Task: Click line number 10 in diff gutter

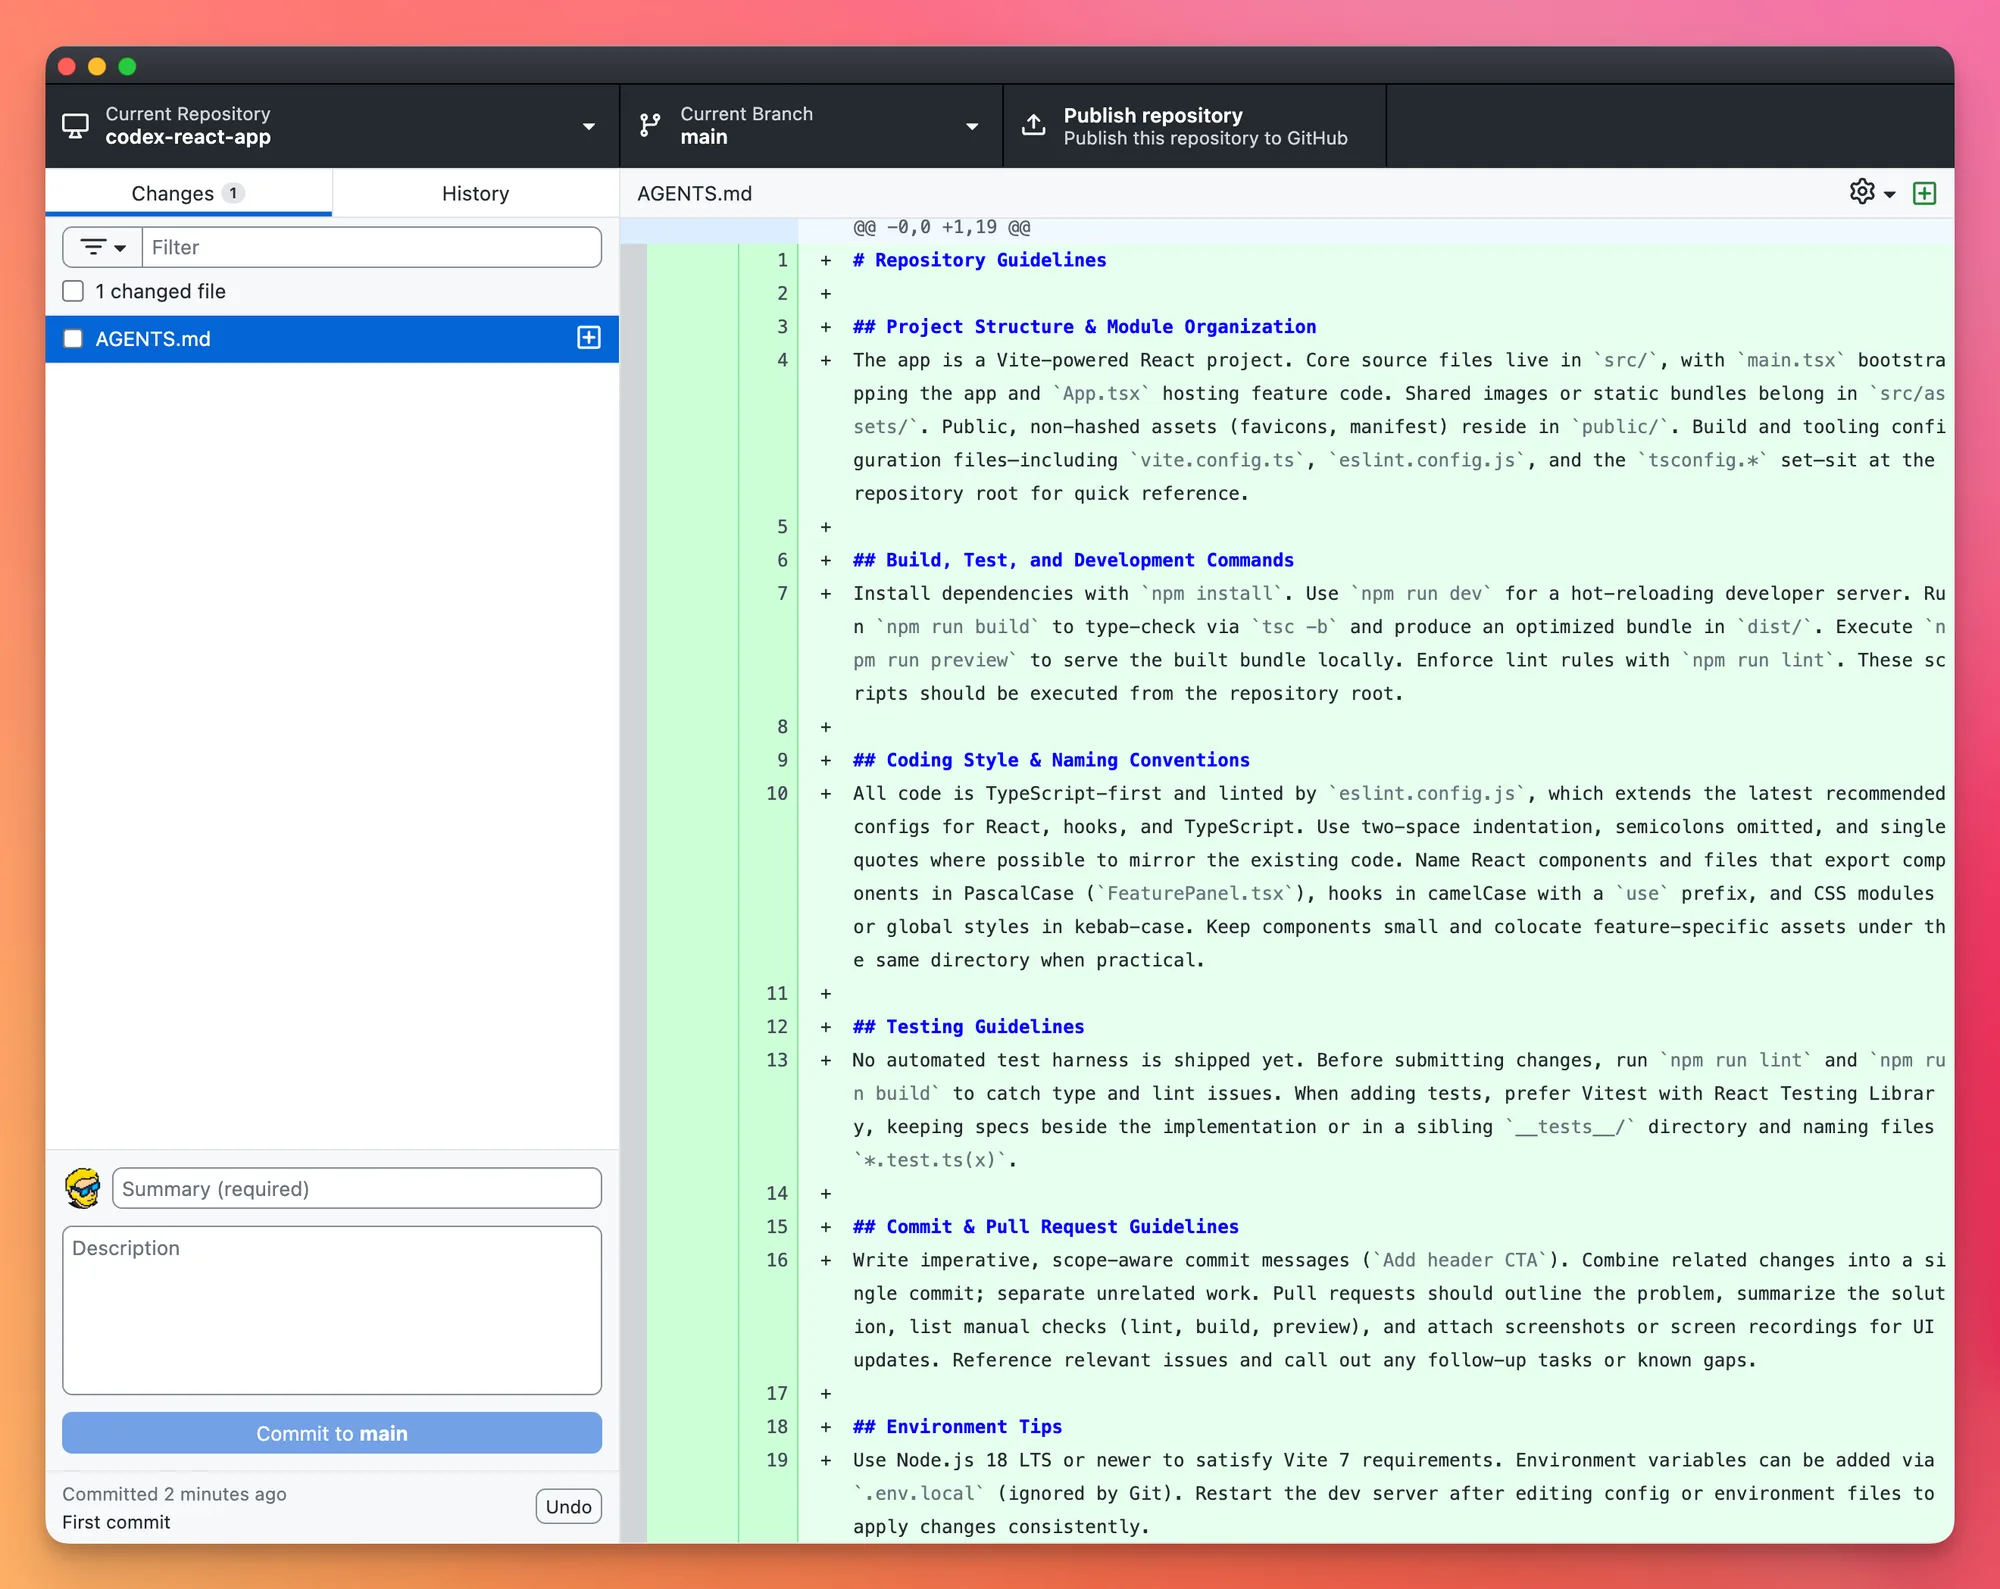Action: tap(777, 794)
